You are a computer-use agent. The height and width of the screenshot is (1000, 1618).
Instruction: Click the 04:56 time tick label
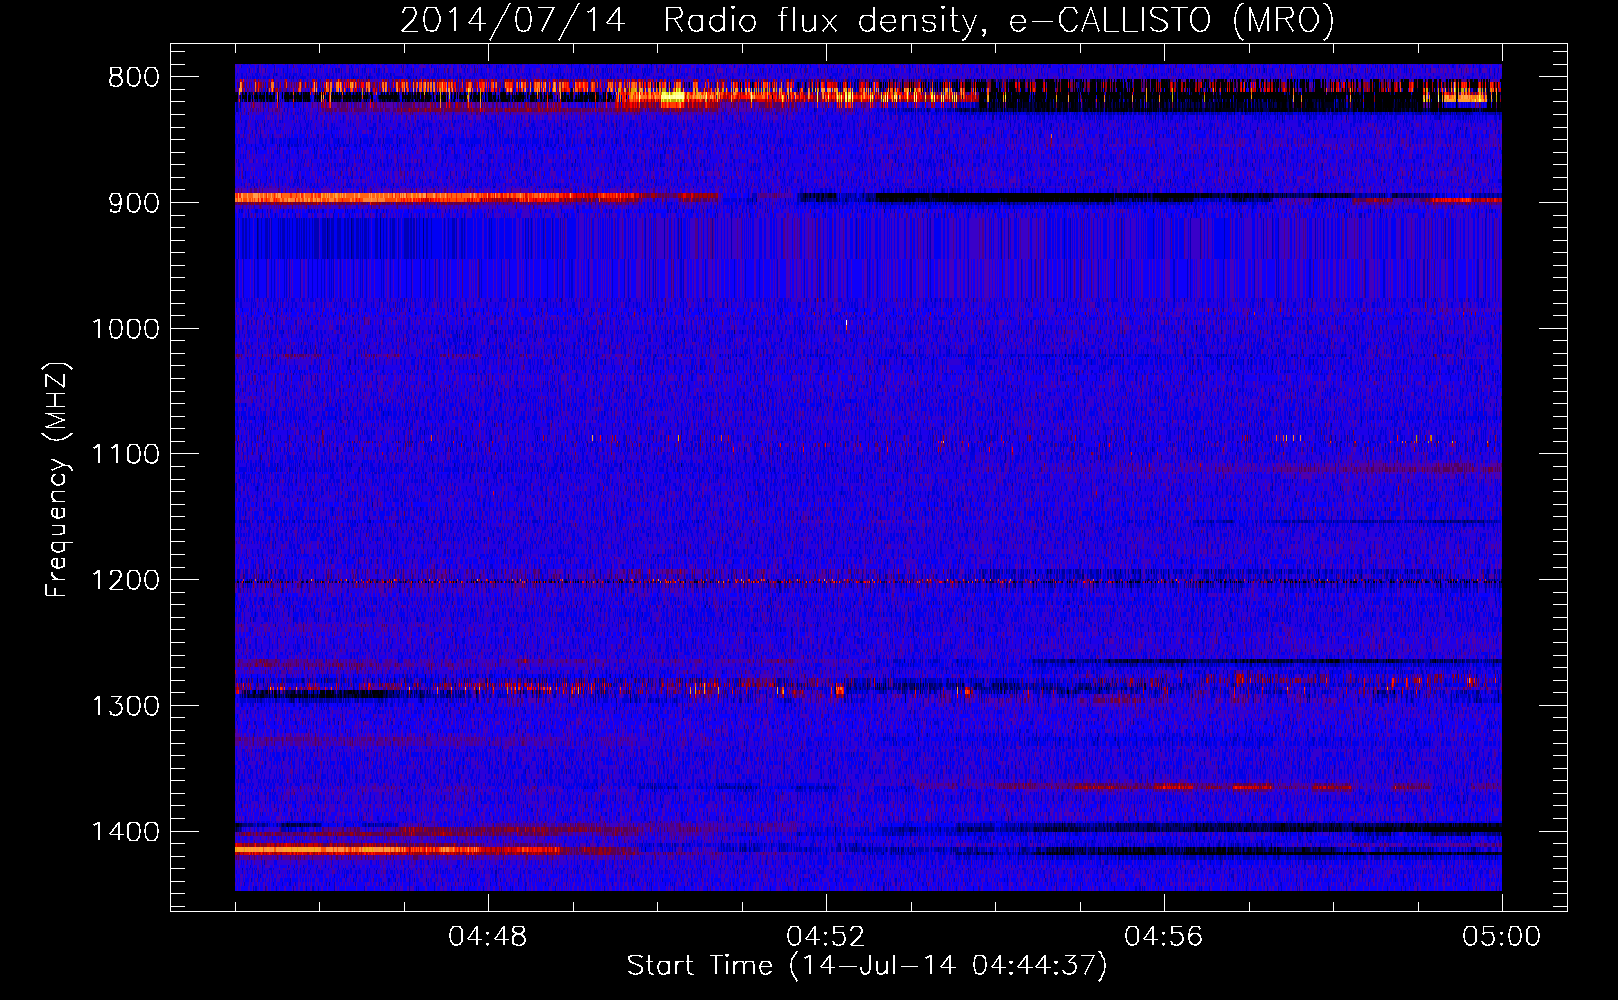1164,937
